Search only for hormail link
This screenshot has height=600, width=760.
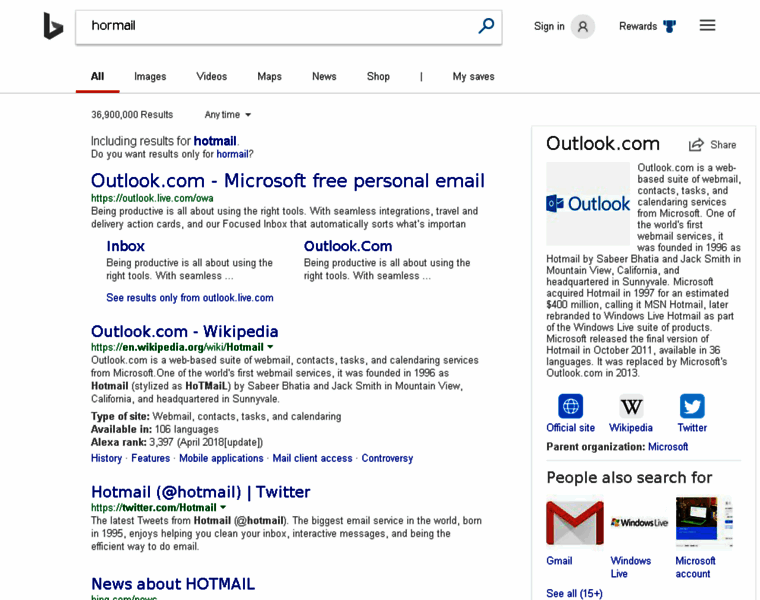tap(232, 154)
